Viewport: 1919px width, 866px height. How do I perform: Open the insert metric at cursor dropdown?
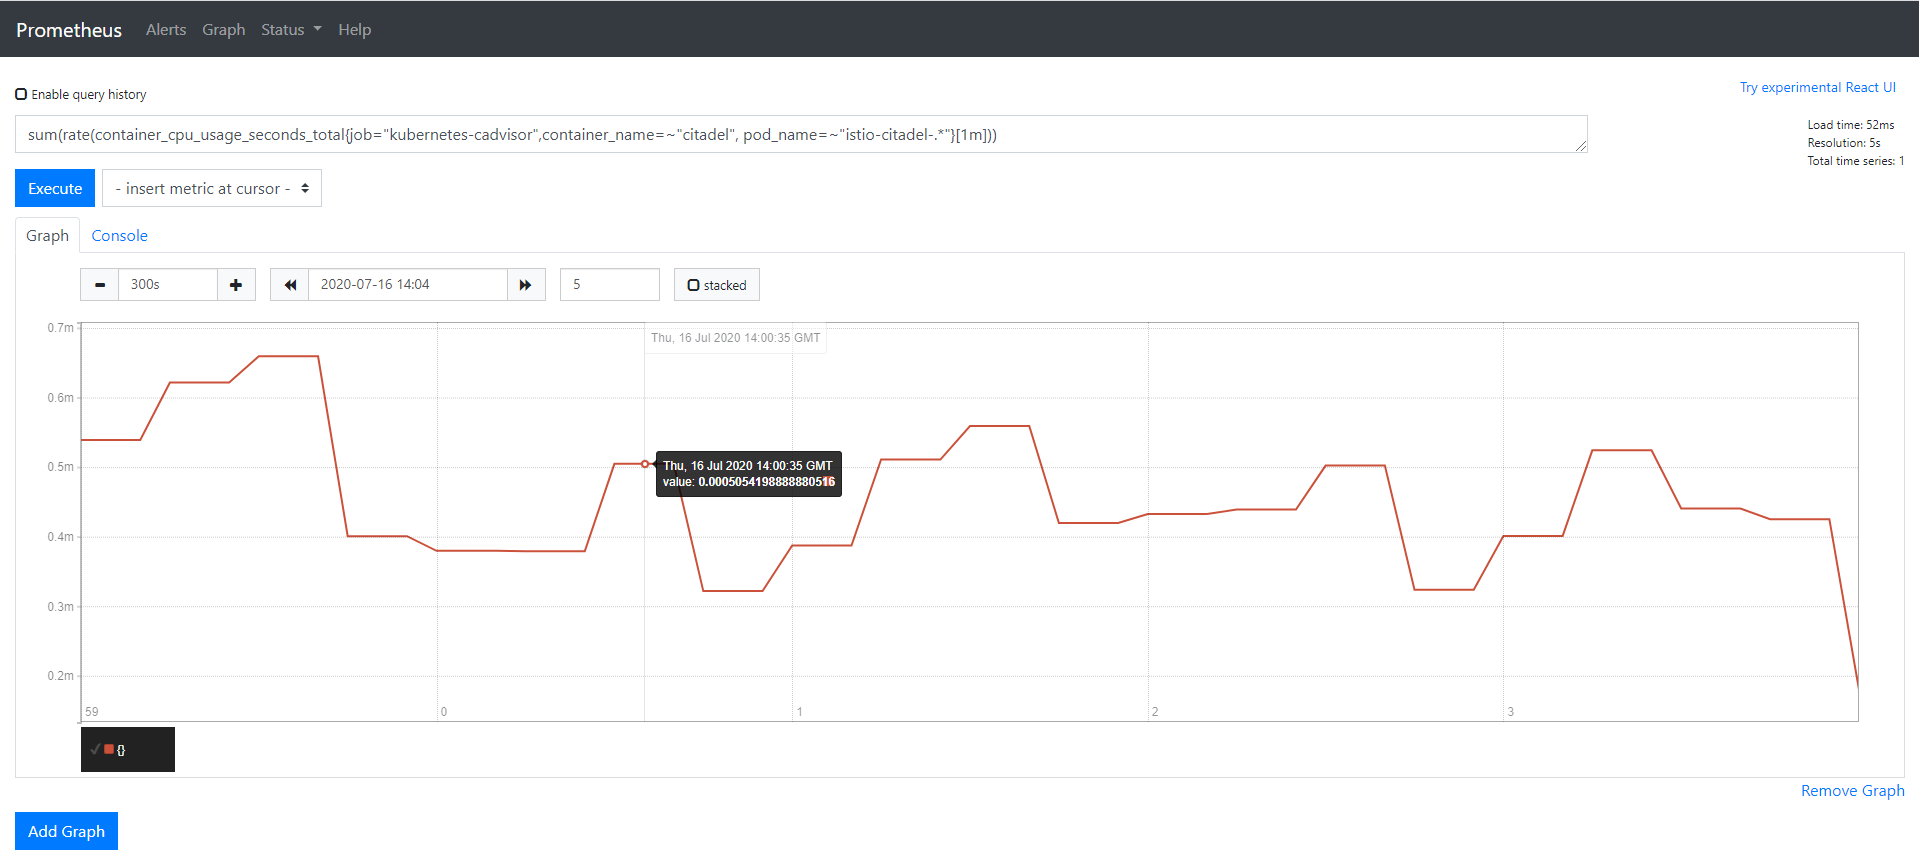(212, 189)
